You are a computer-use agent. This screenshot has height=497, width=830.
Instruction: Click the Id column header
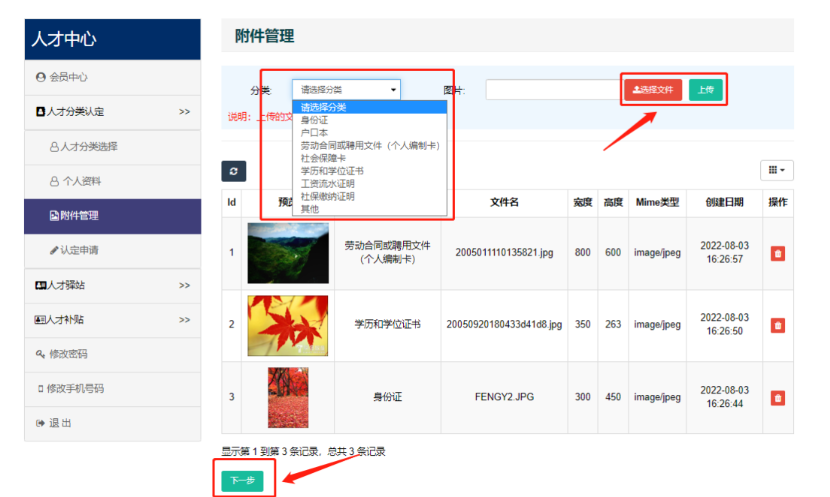(231, 203)
